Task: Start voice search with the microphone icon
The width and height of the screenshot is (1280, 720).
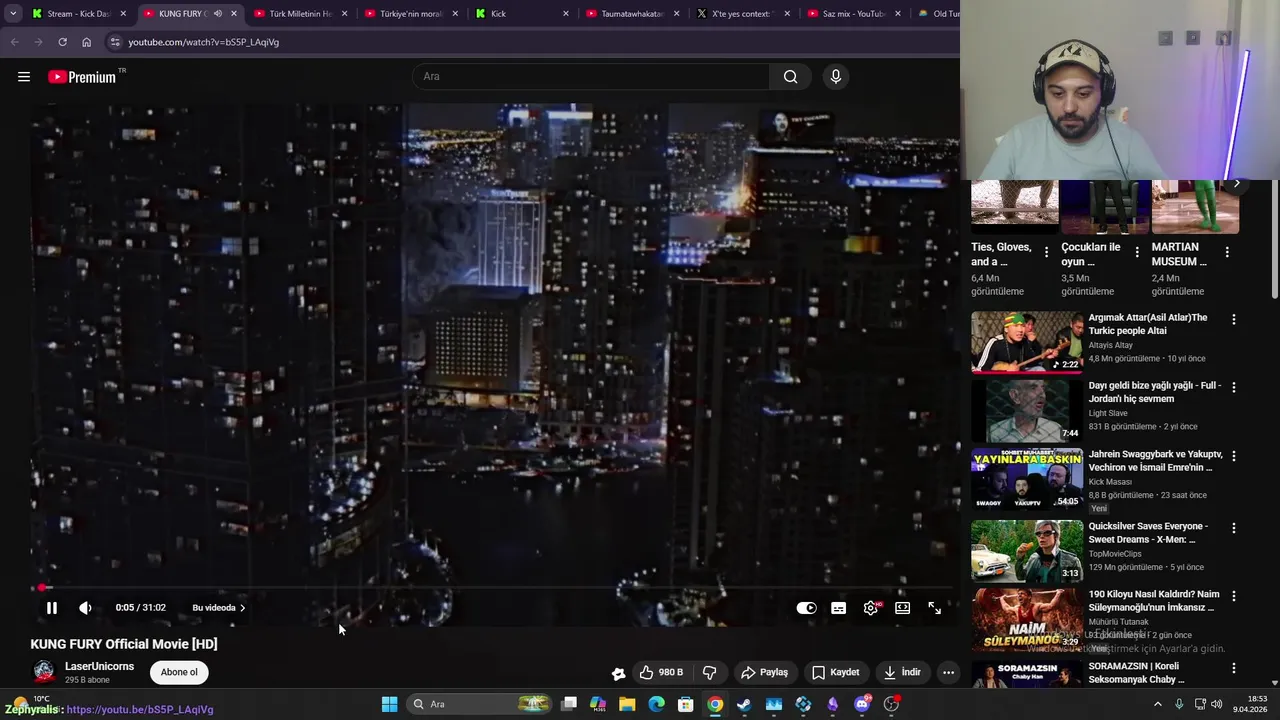Action: click(x=836, y=77)
